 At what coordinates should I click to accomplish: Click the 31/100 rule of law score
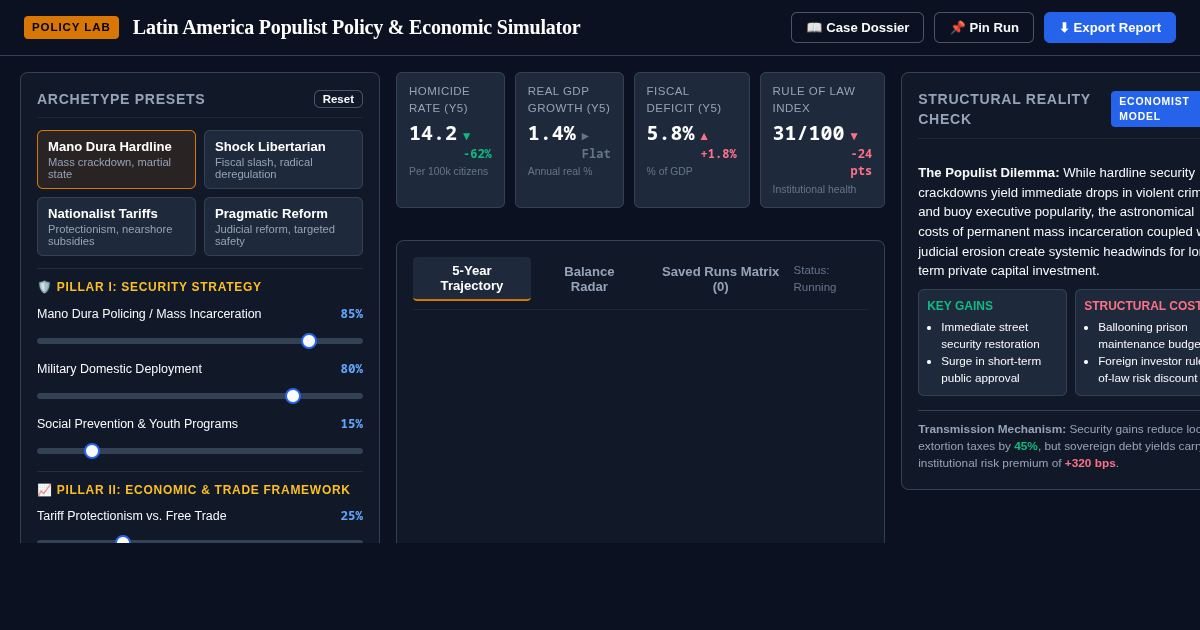coord(809,133)
